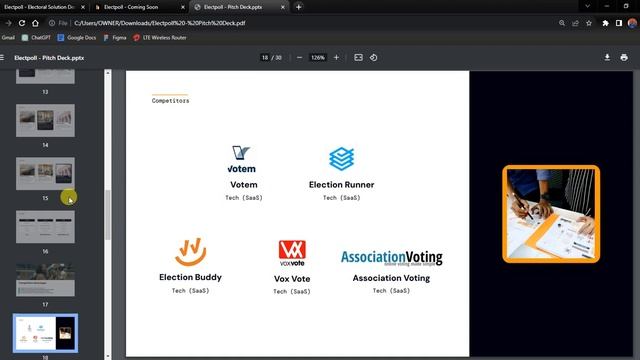The width and height of the screenshot is (640, 360).
Task: Edit the PDF page number field
Action: [265, 58]
